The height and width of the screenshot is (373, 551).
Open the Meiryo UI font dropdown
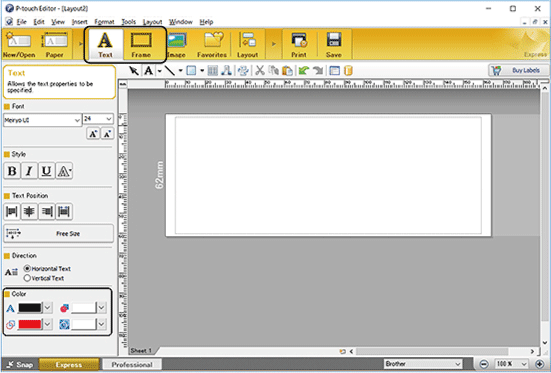(42, 120)
